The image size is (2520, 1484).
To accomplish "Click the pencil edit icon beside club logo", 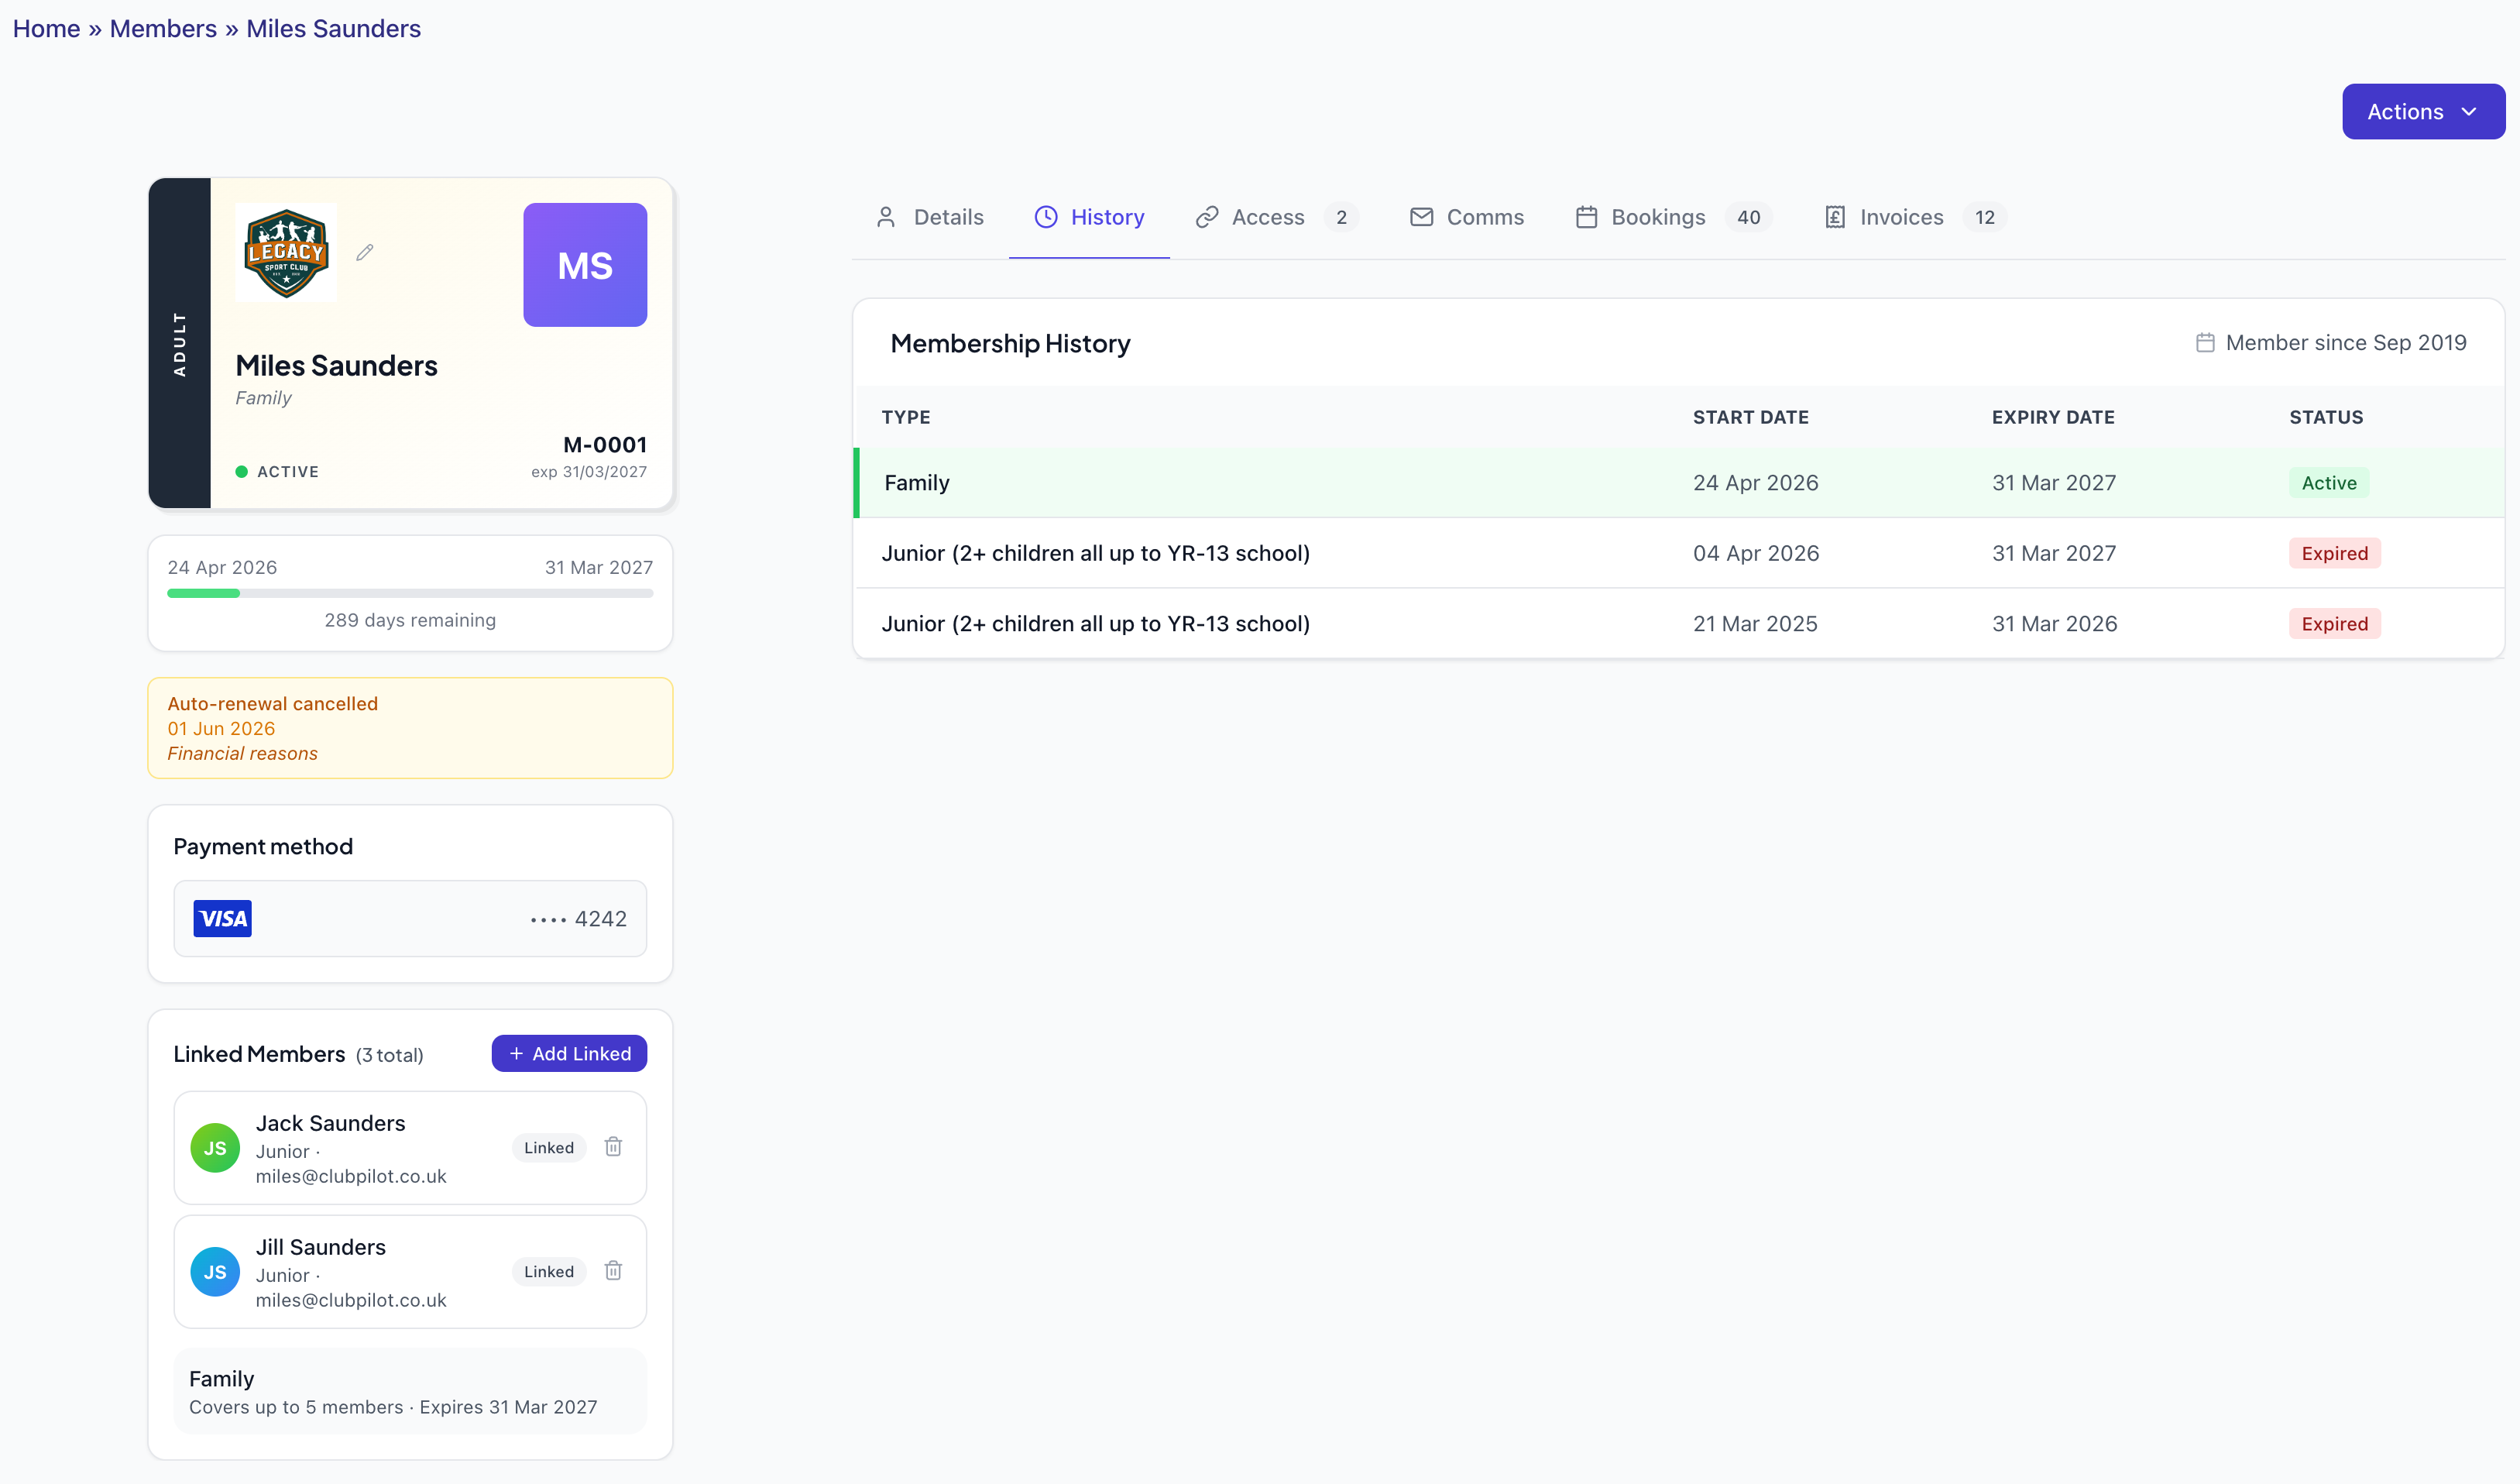I will [365, 252].
